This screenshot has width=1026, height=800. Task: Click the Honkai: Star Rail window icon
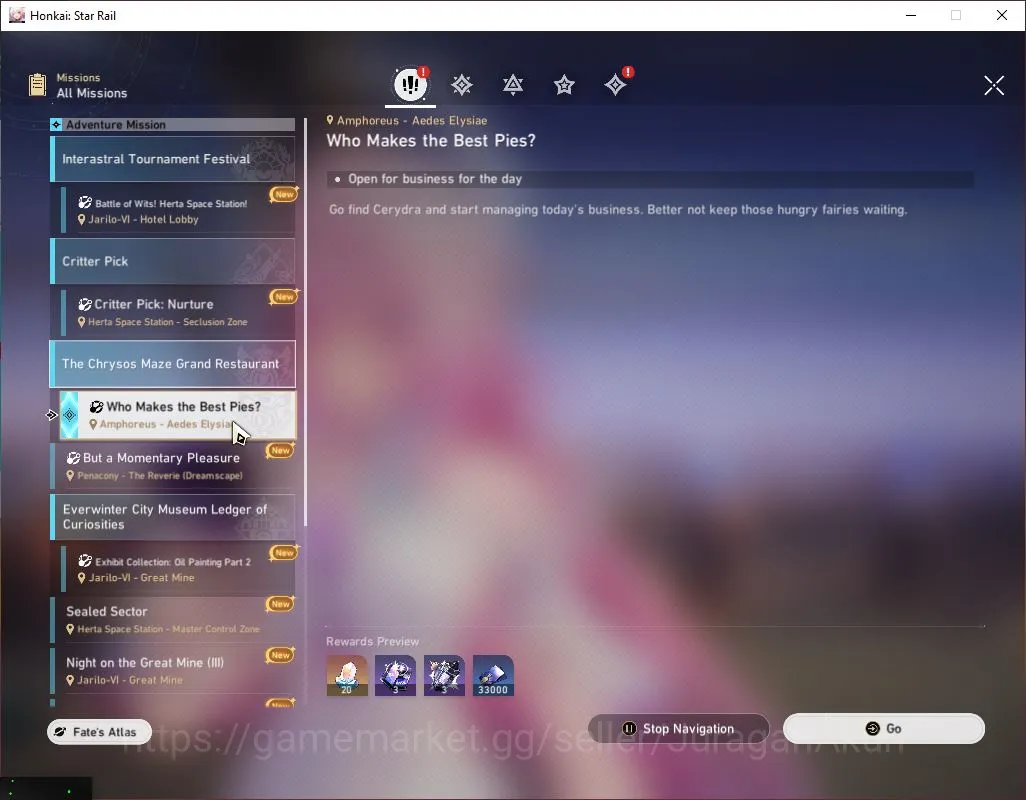[16, 15]
